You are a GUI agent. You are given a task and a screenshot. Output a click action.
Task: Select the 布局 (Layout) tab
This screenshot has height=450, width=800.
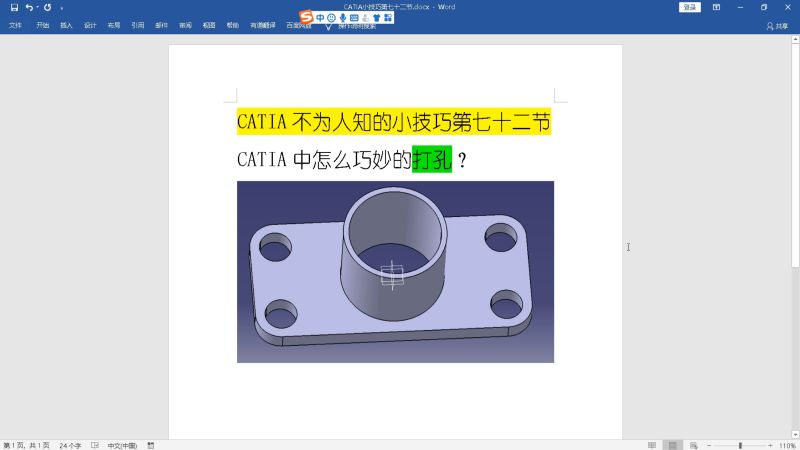tap(114, 26)
